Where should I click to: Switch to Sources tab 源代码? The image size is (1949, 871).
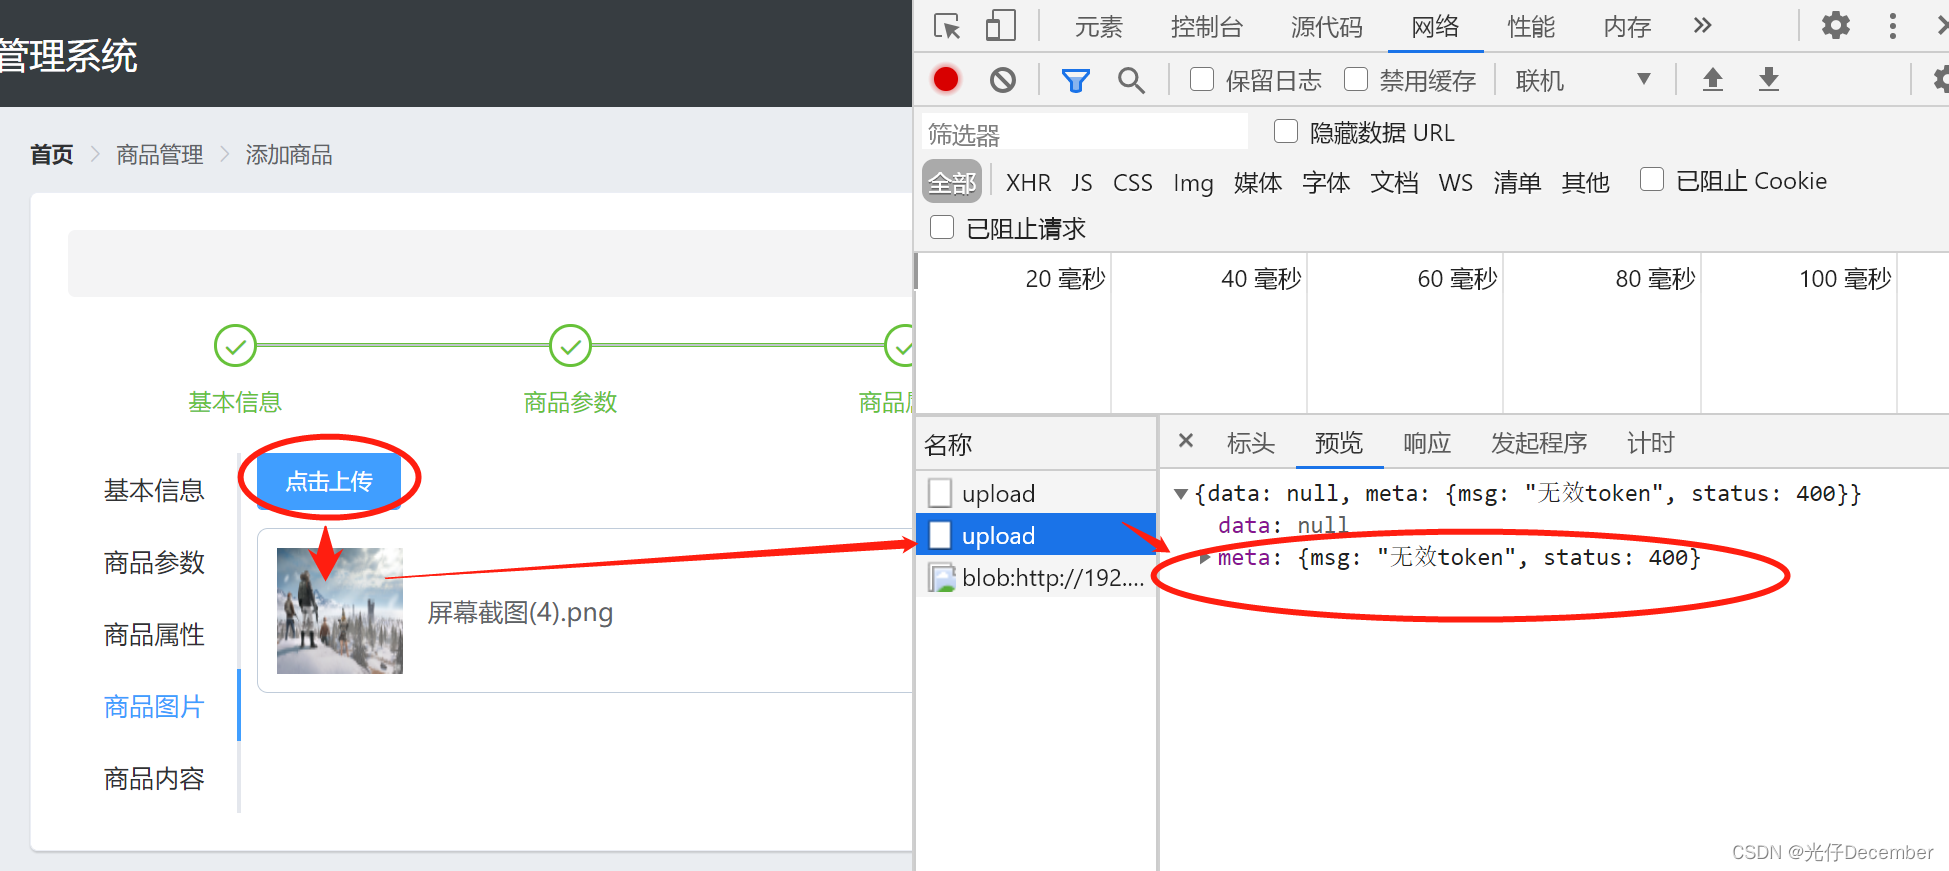coord(1326,27)
